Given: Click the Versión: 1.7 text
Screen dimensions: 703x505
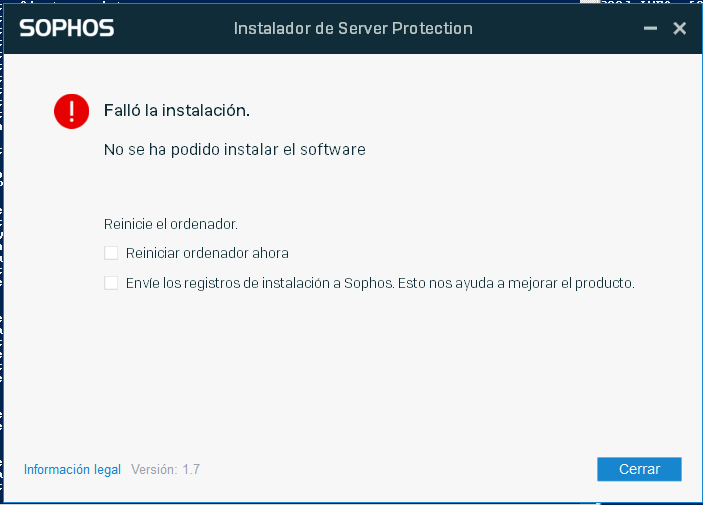Looking at the screenshot, I should click(165, 469).
